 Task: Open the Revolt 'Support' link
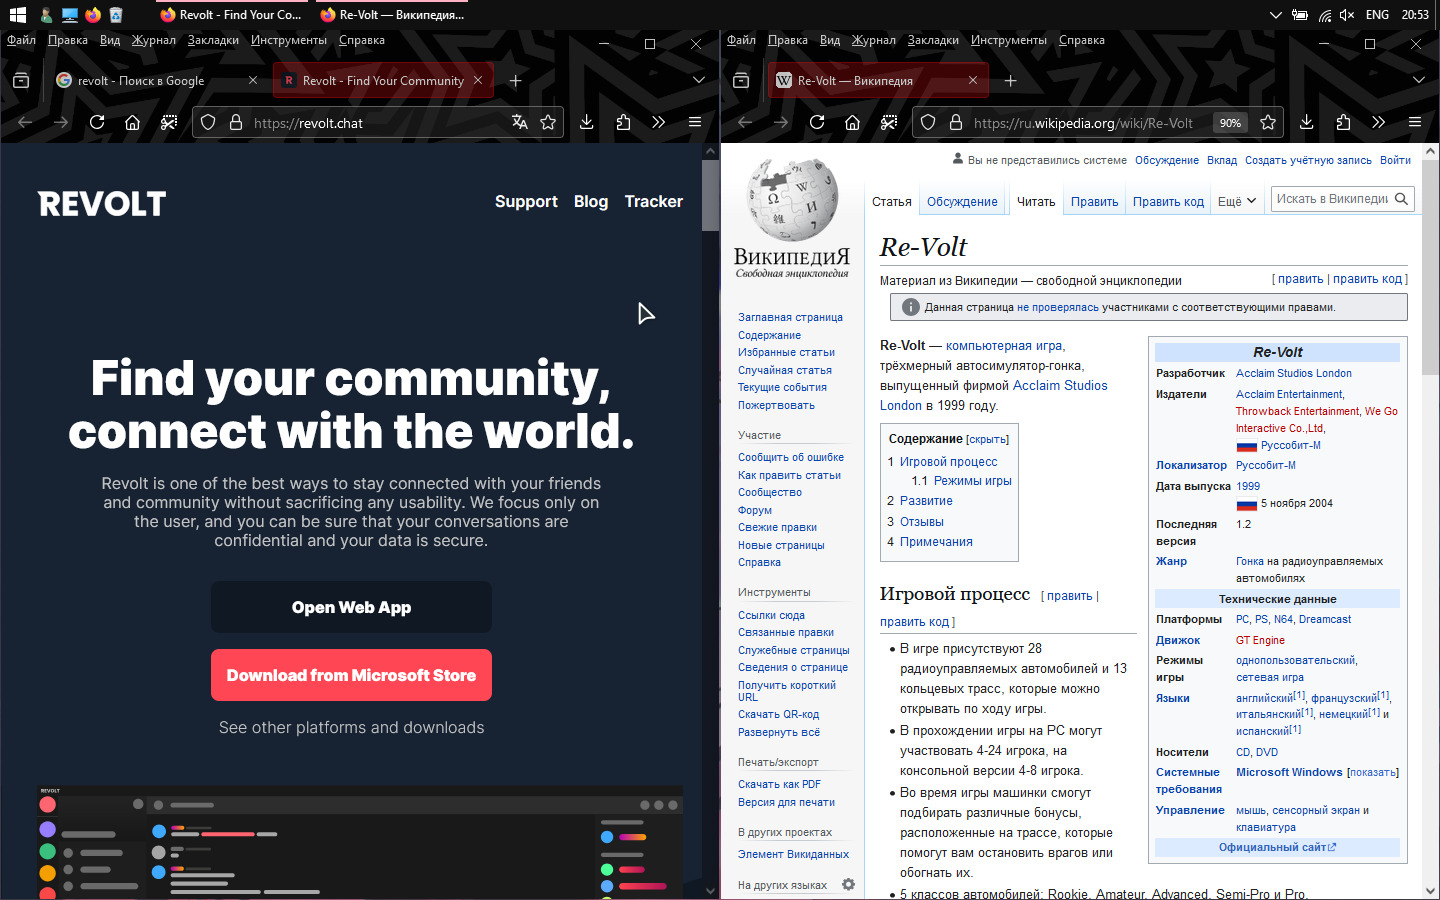[526, 201]
